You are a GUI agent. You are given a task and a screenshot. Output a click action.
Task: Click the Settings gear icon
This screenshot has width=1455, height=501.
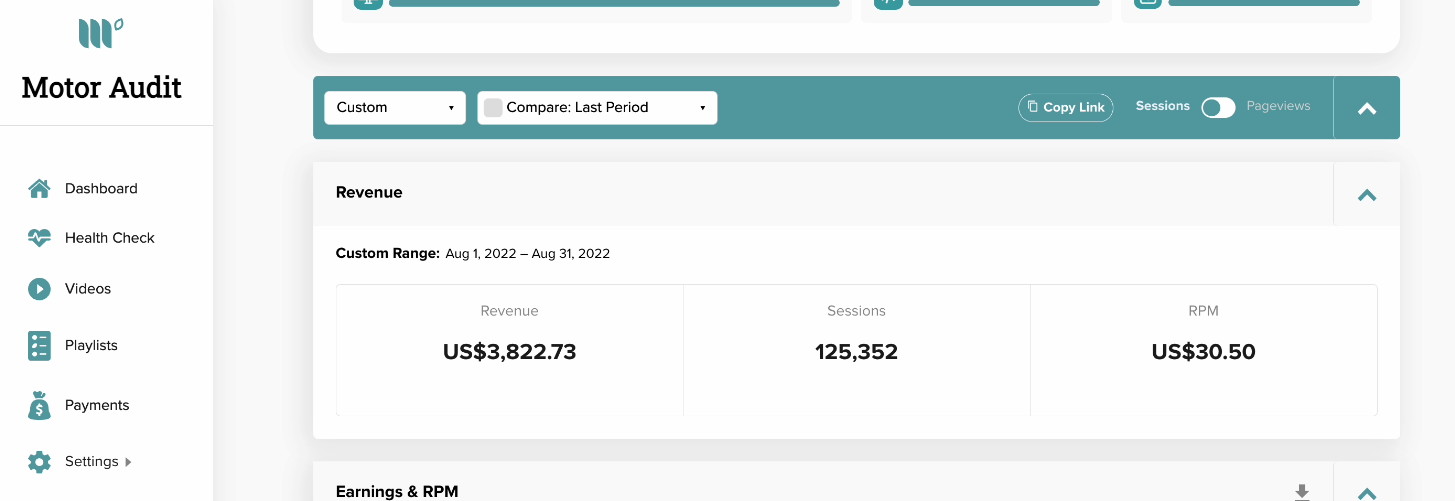pos(39,462)
